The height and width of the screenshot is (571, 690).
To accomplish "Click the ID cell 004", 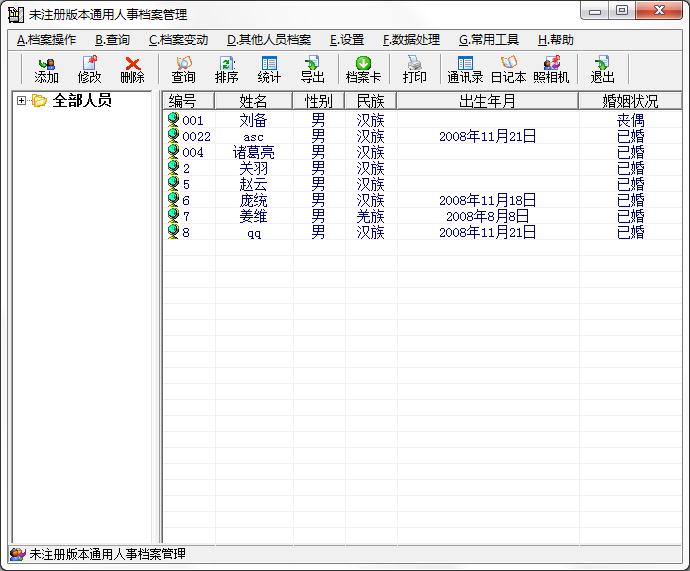I will pyautogui.click(x=193, y=152).
